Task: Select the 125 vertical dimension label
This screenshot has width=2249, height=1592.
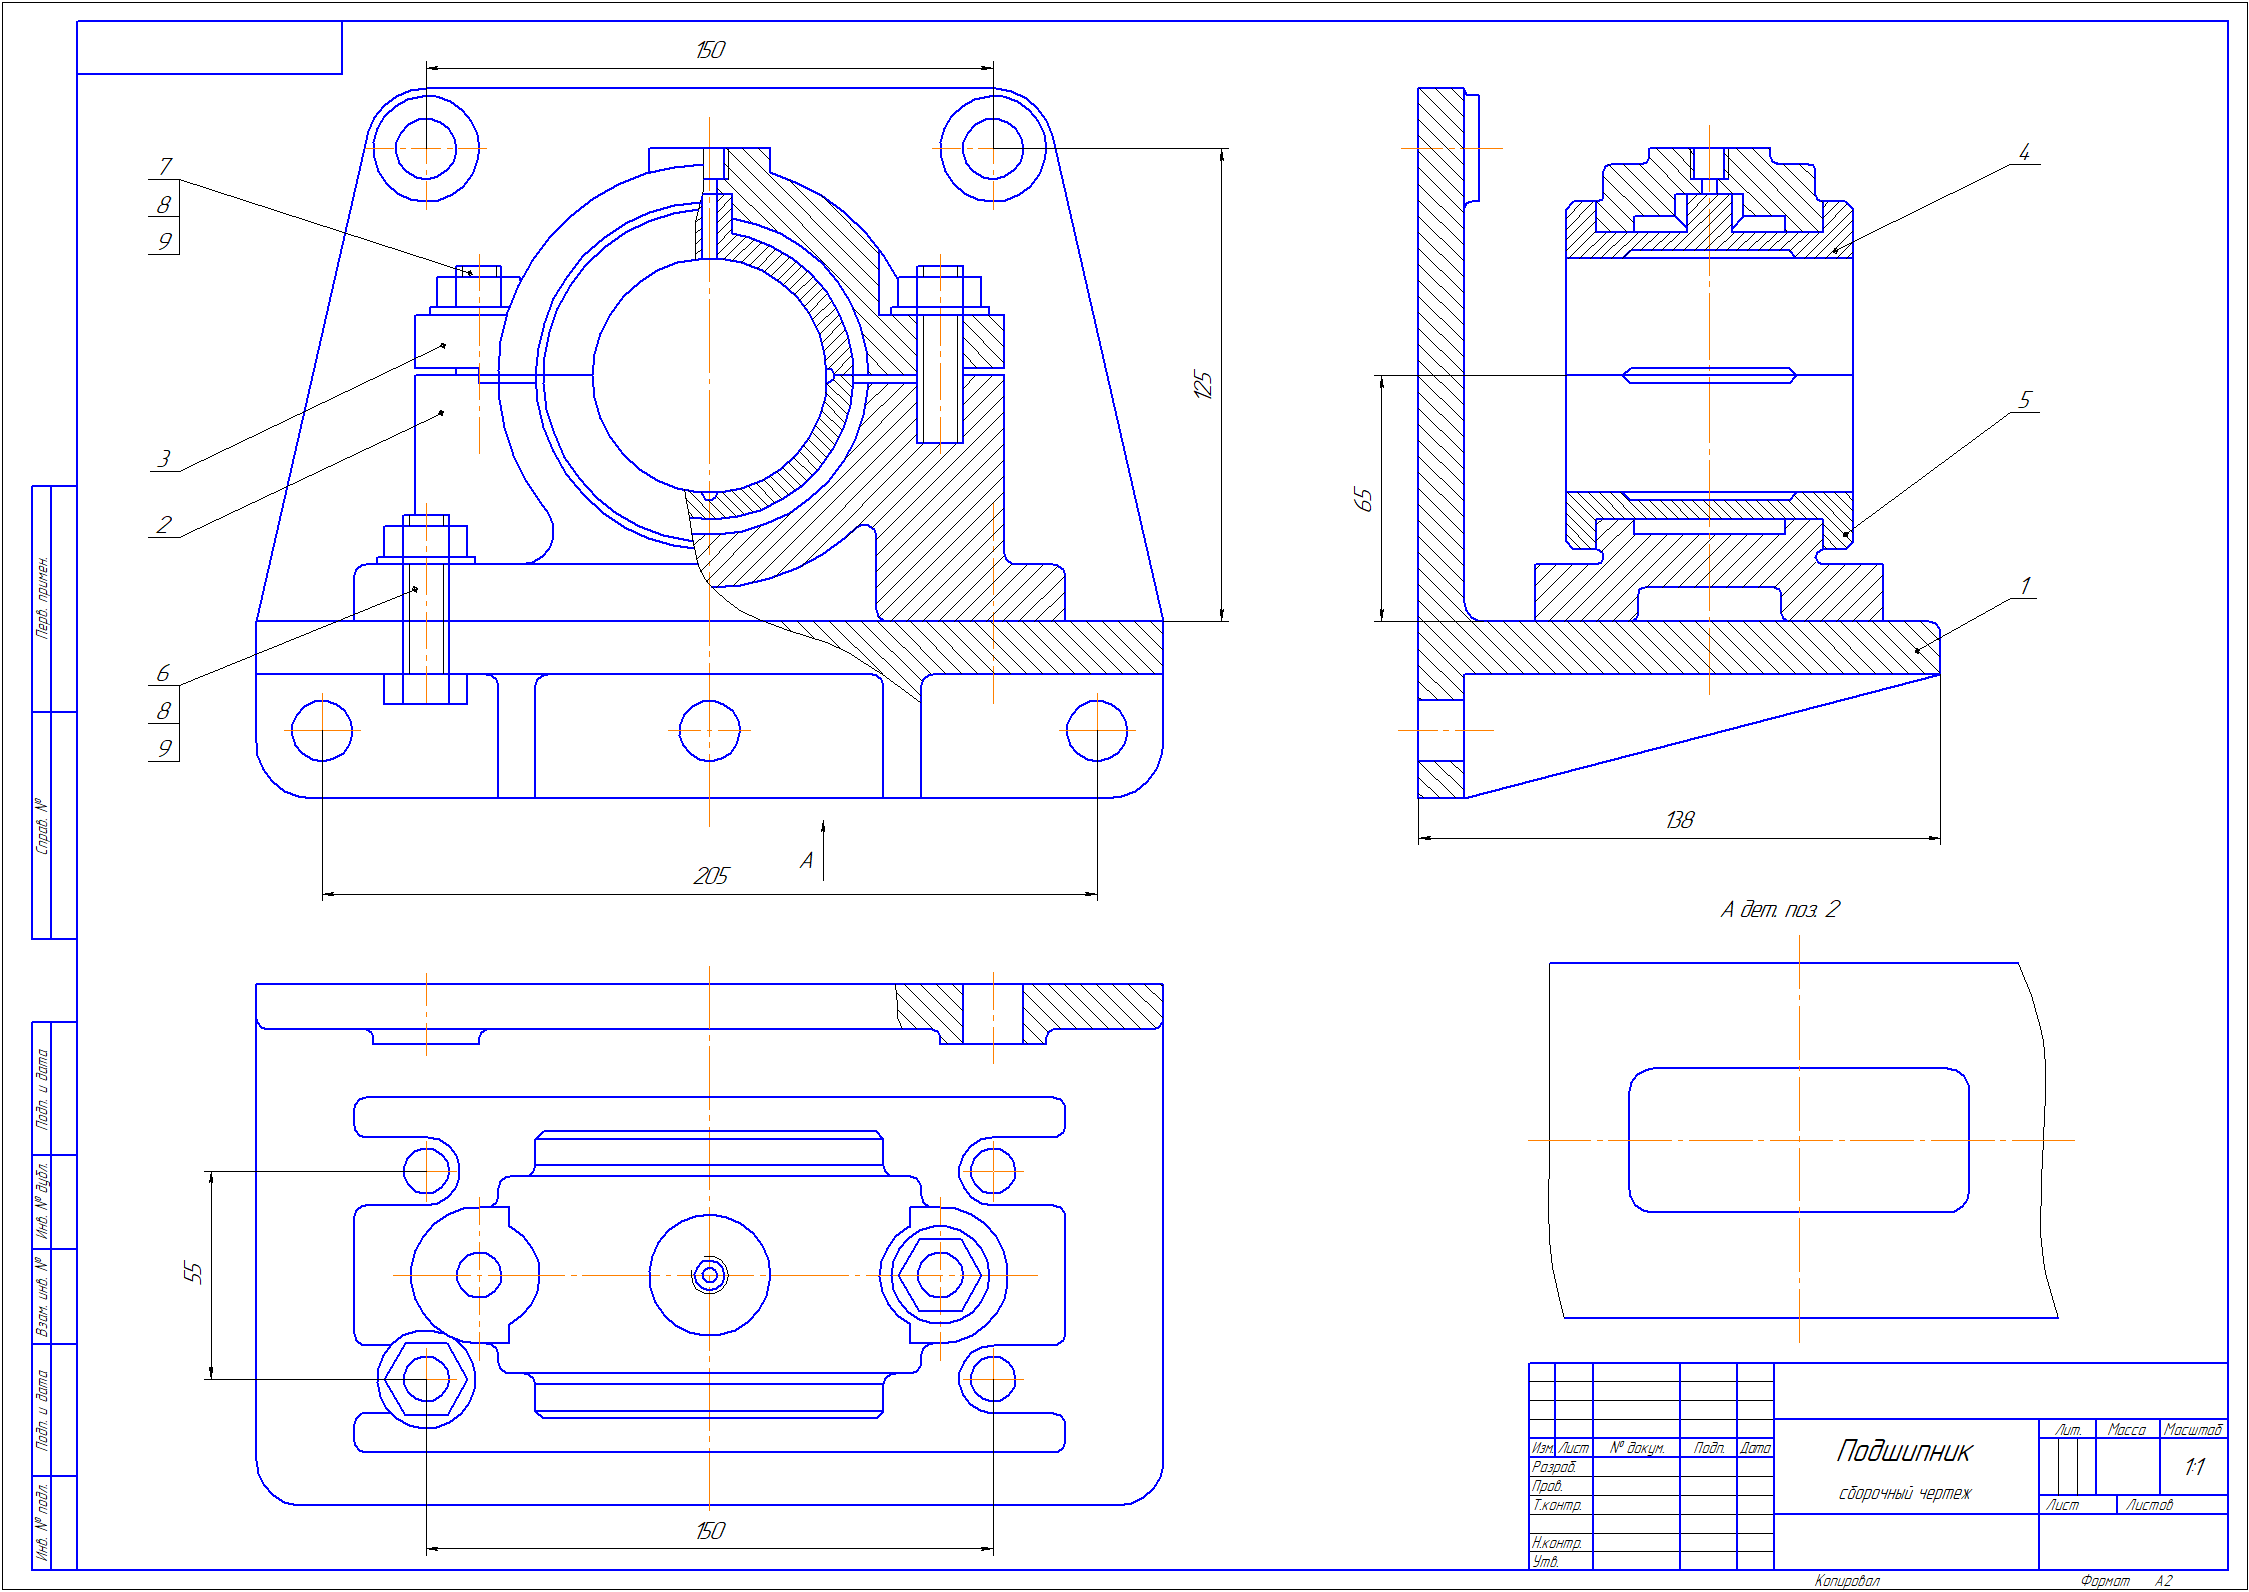Action: 1203,384
